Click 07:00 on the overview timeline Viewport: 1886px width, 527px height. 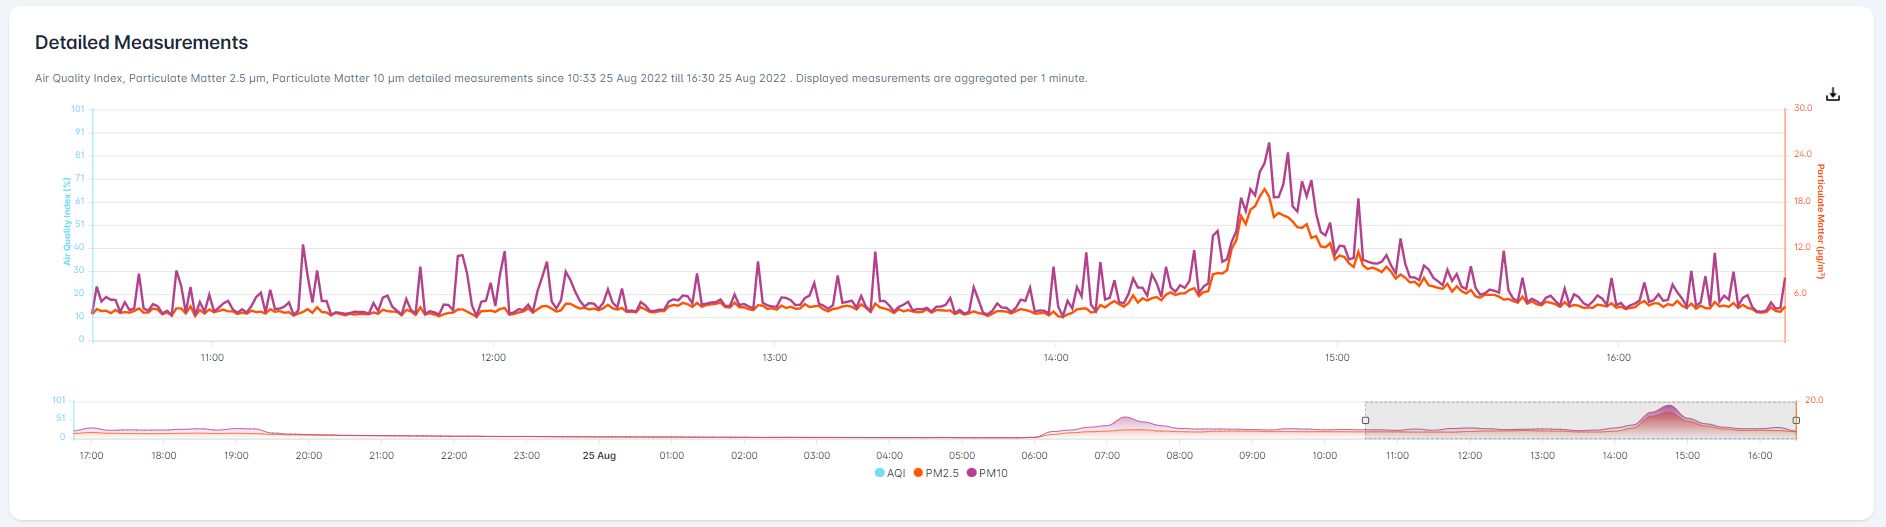coord(1107,456)
